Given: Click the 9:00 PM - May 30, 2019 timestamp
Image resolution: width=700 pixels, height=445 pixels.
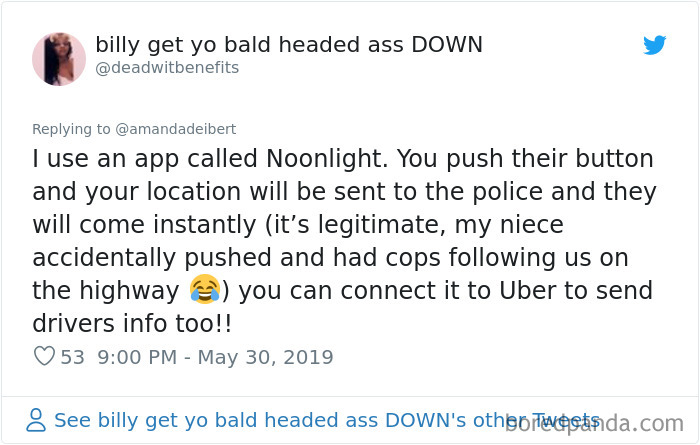Looking at the screenshot, I should click(215, 357).
